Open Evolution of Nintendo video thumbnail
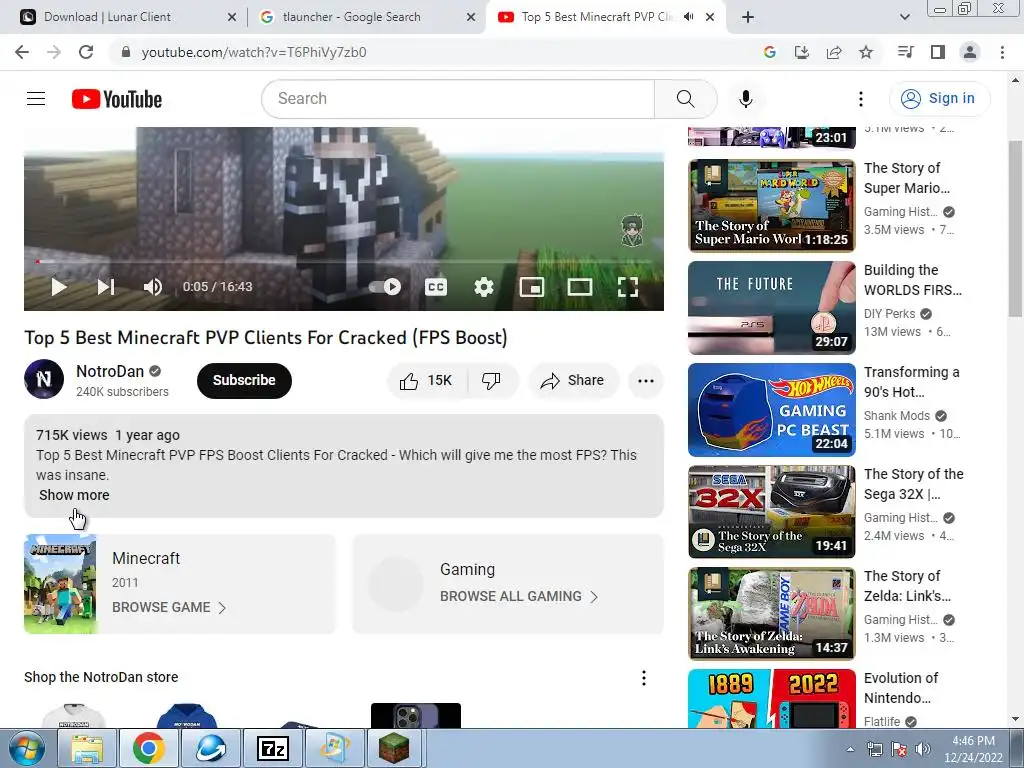 click(772, 698)
